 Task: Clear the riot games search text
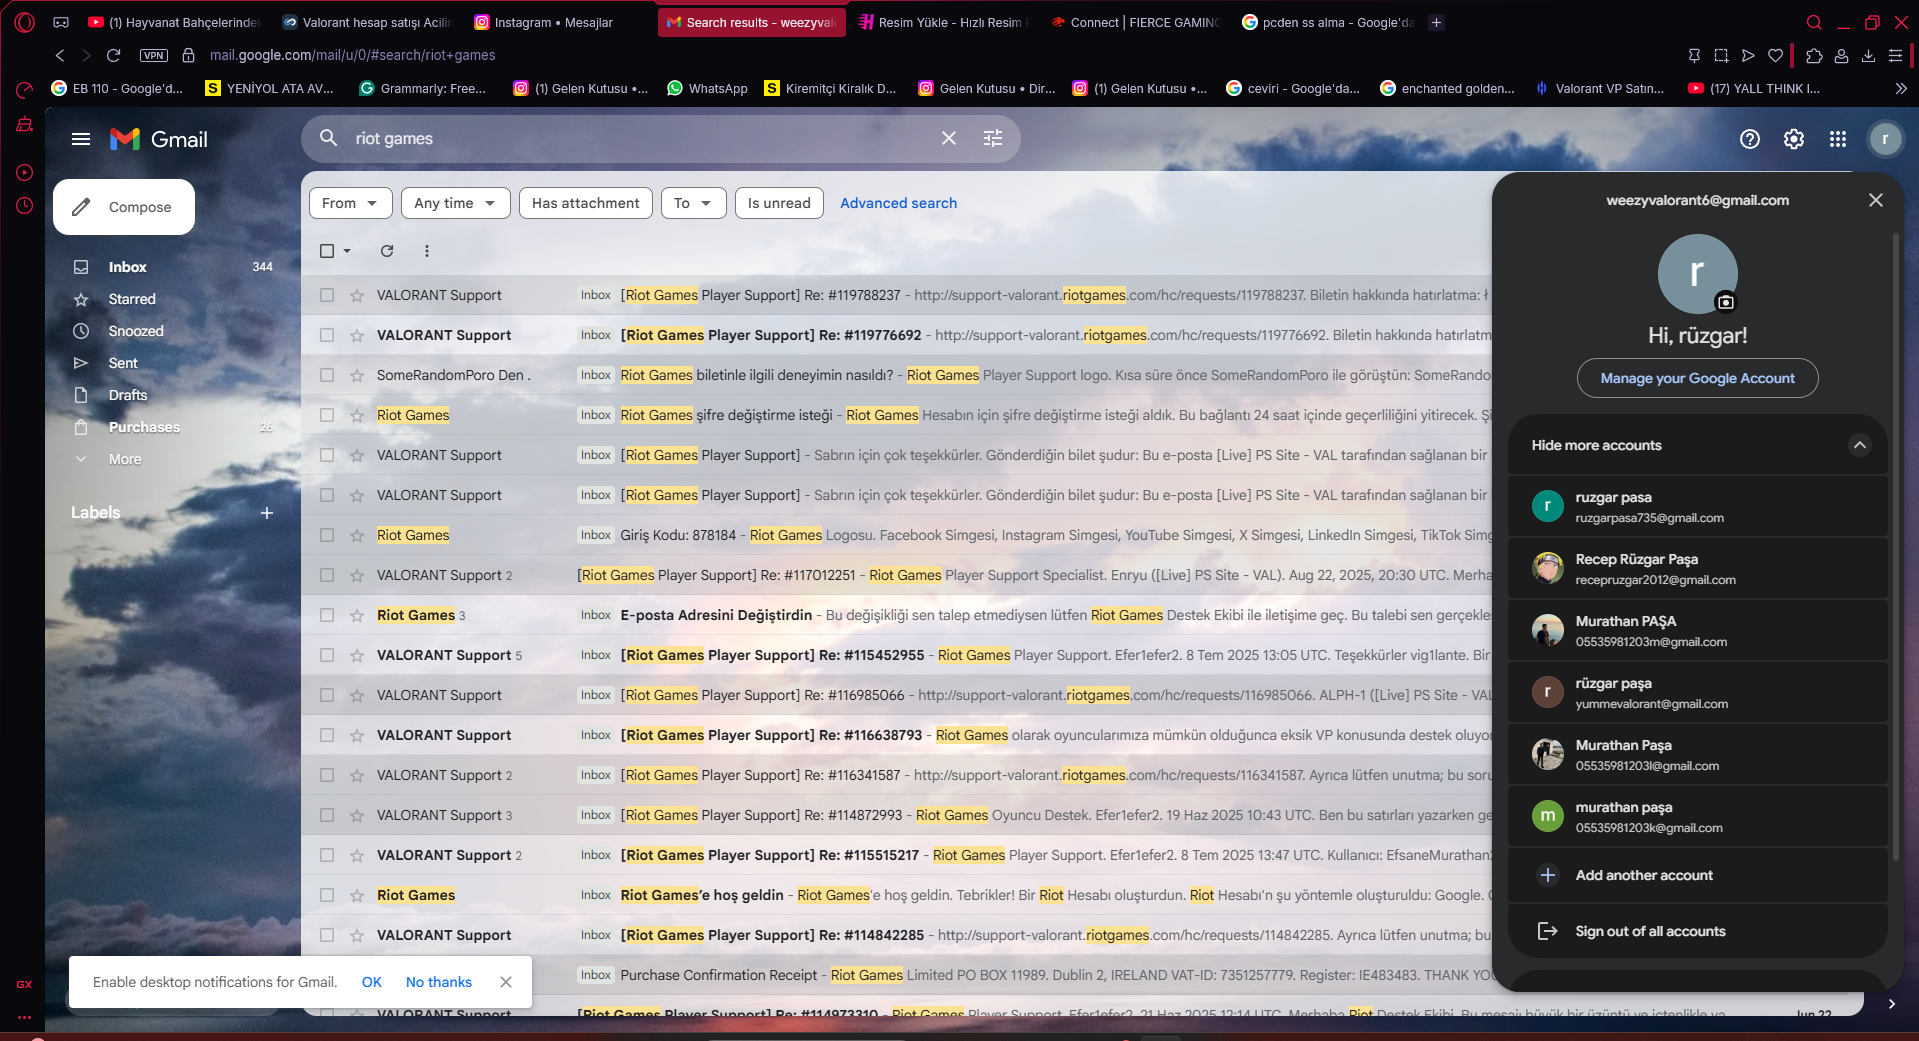pyautogui.click(x=949, y=138)
